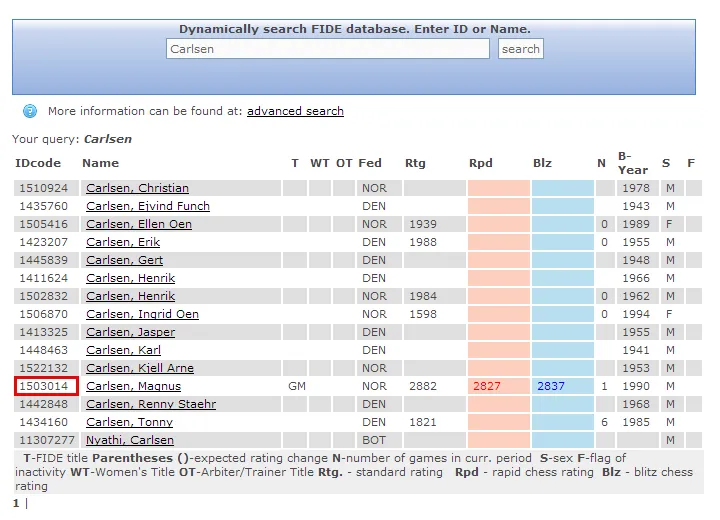Screen dimensions: 720x520
Task: Open Carlsen, Renny Staehr profile
Action: click(x=151, y=404)
